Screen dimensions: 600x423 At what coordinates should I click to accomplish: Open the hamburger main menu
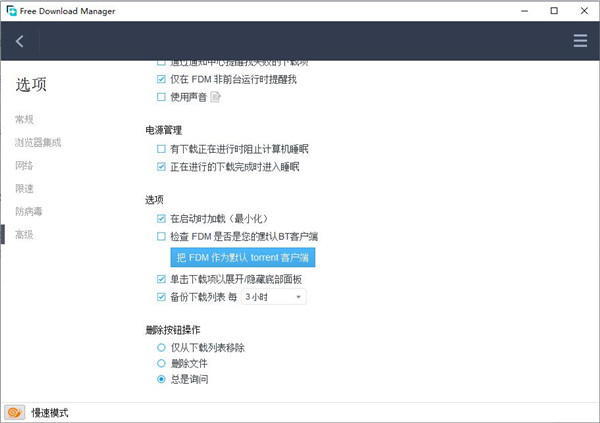(580, 41)
